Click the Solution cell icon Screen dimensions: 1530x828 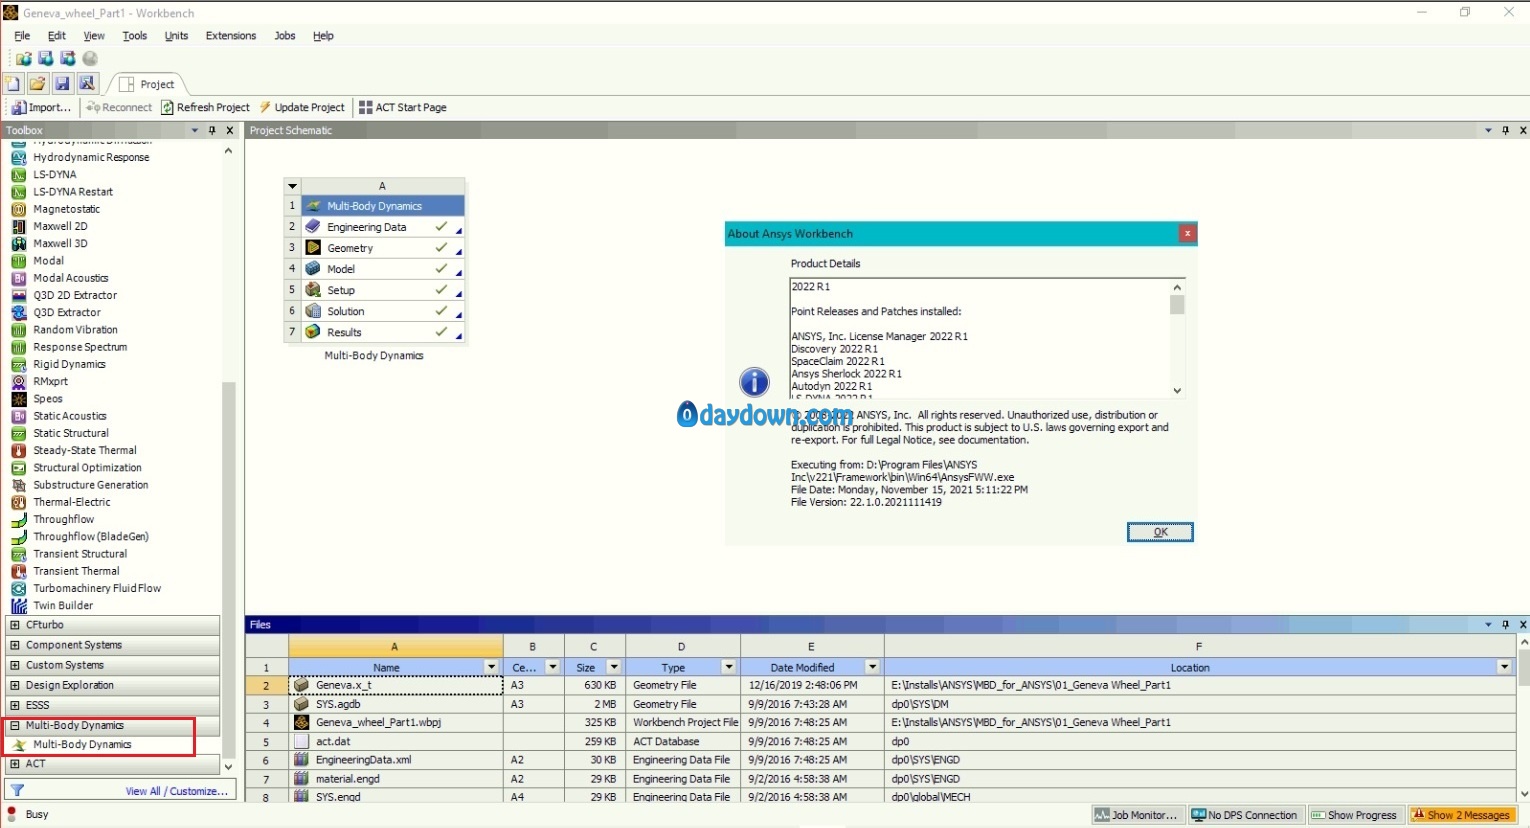pos(313,311)
